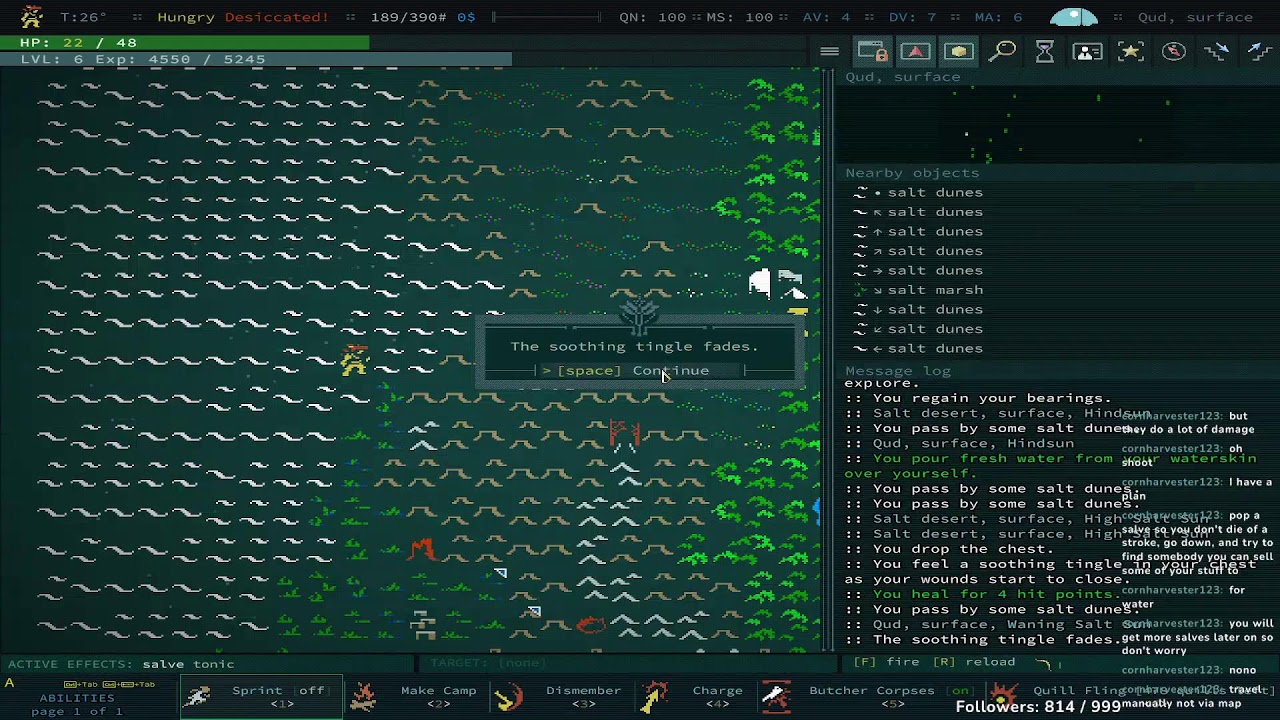Screen dimensions: 1280x720
Task: Select the first 'salt dunes' row marked with a dot
Action: coord(918,192)
